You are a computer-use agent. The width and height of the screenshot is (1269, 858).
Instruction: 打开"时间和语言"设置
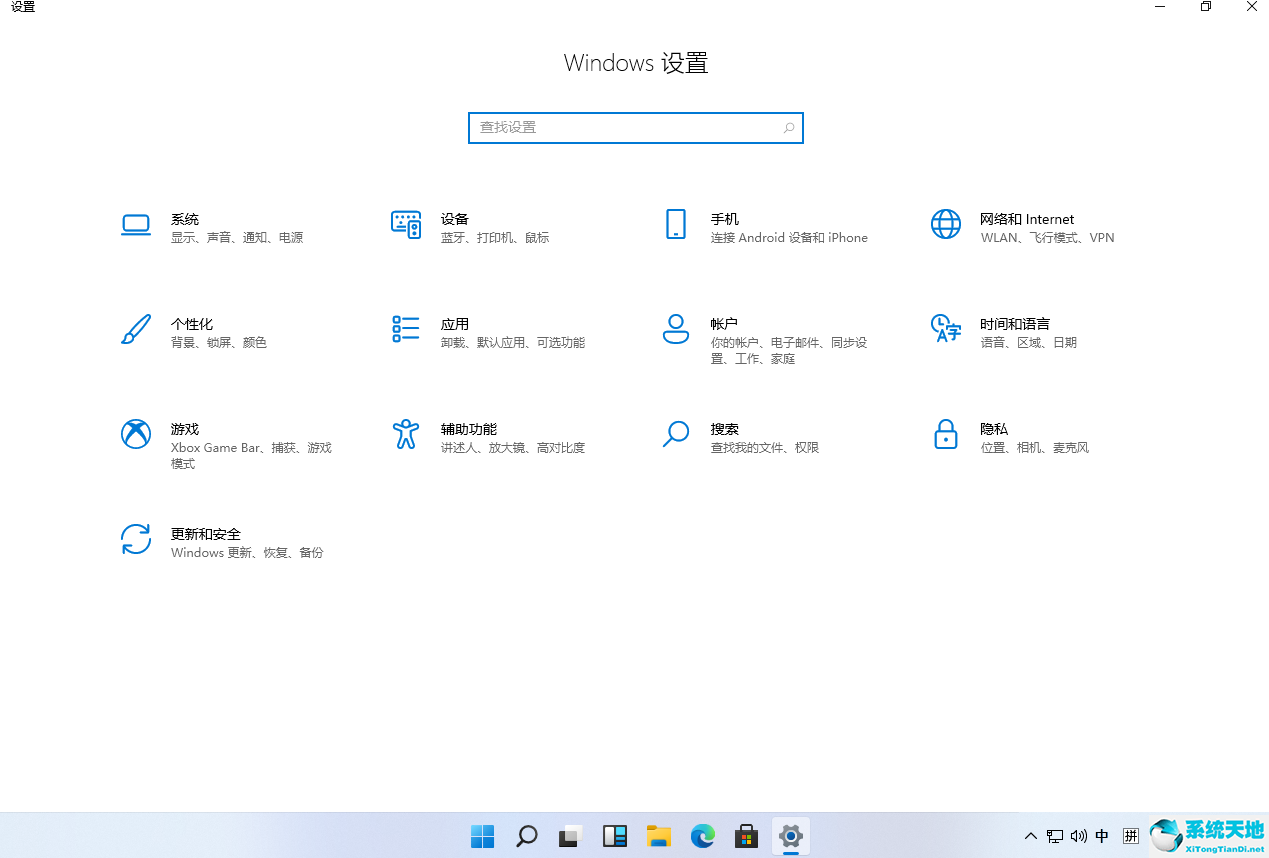click(x=1000, y=331)
